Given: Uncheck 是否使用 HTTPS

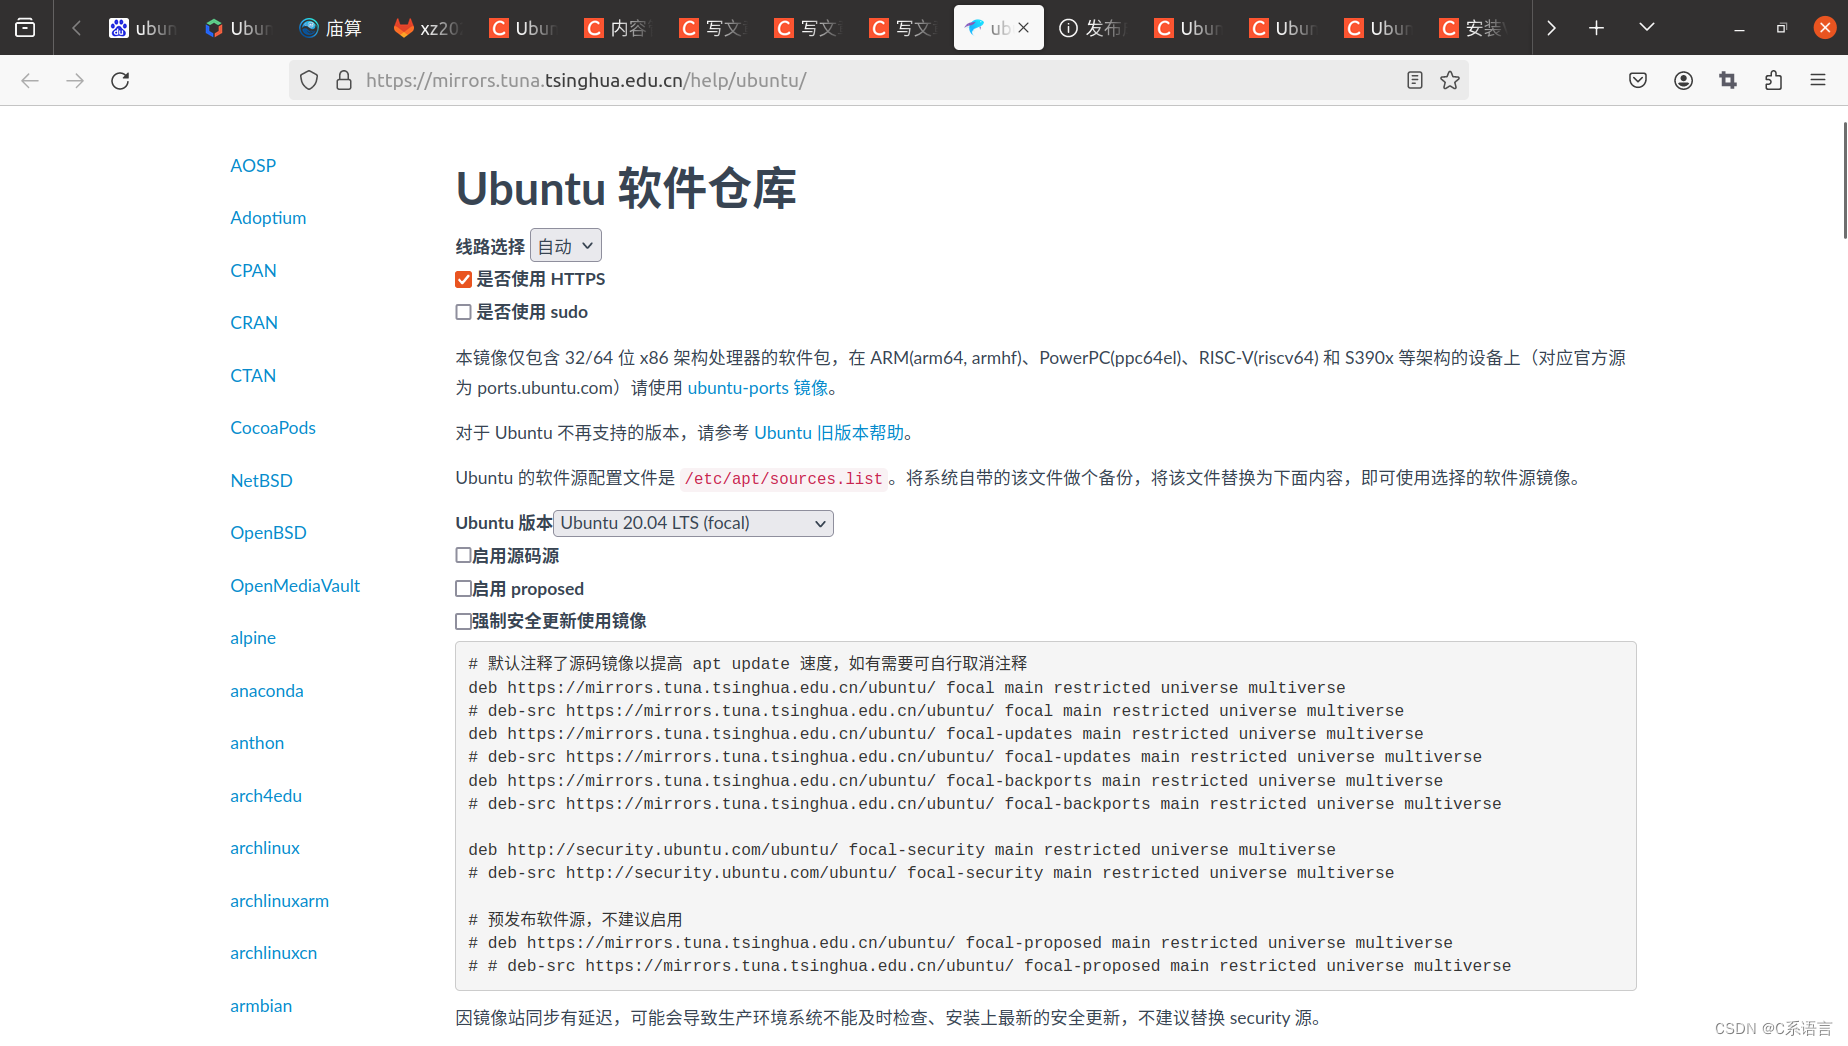Looking at the screenshot, I should tap(463, 279).
